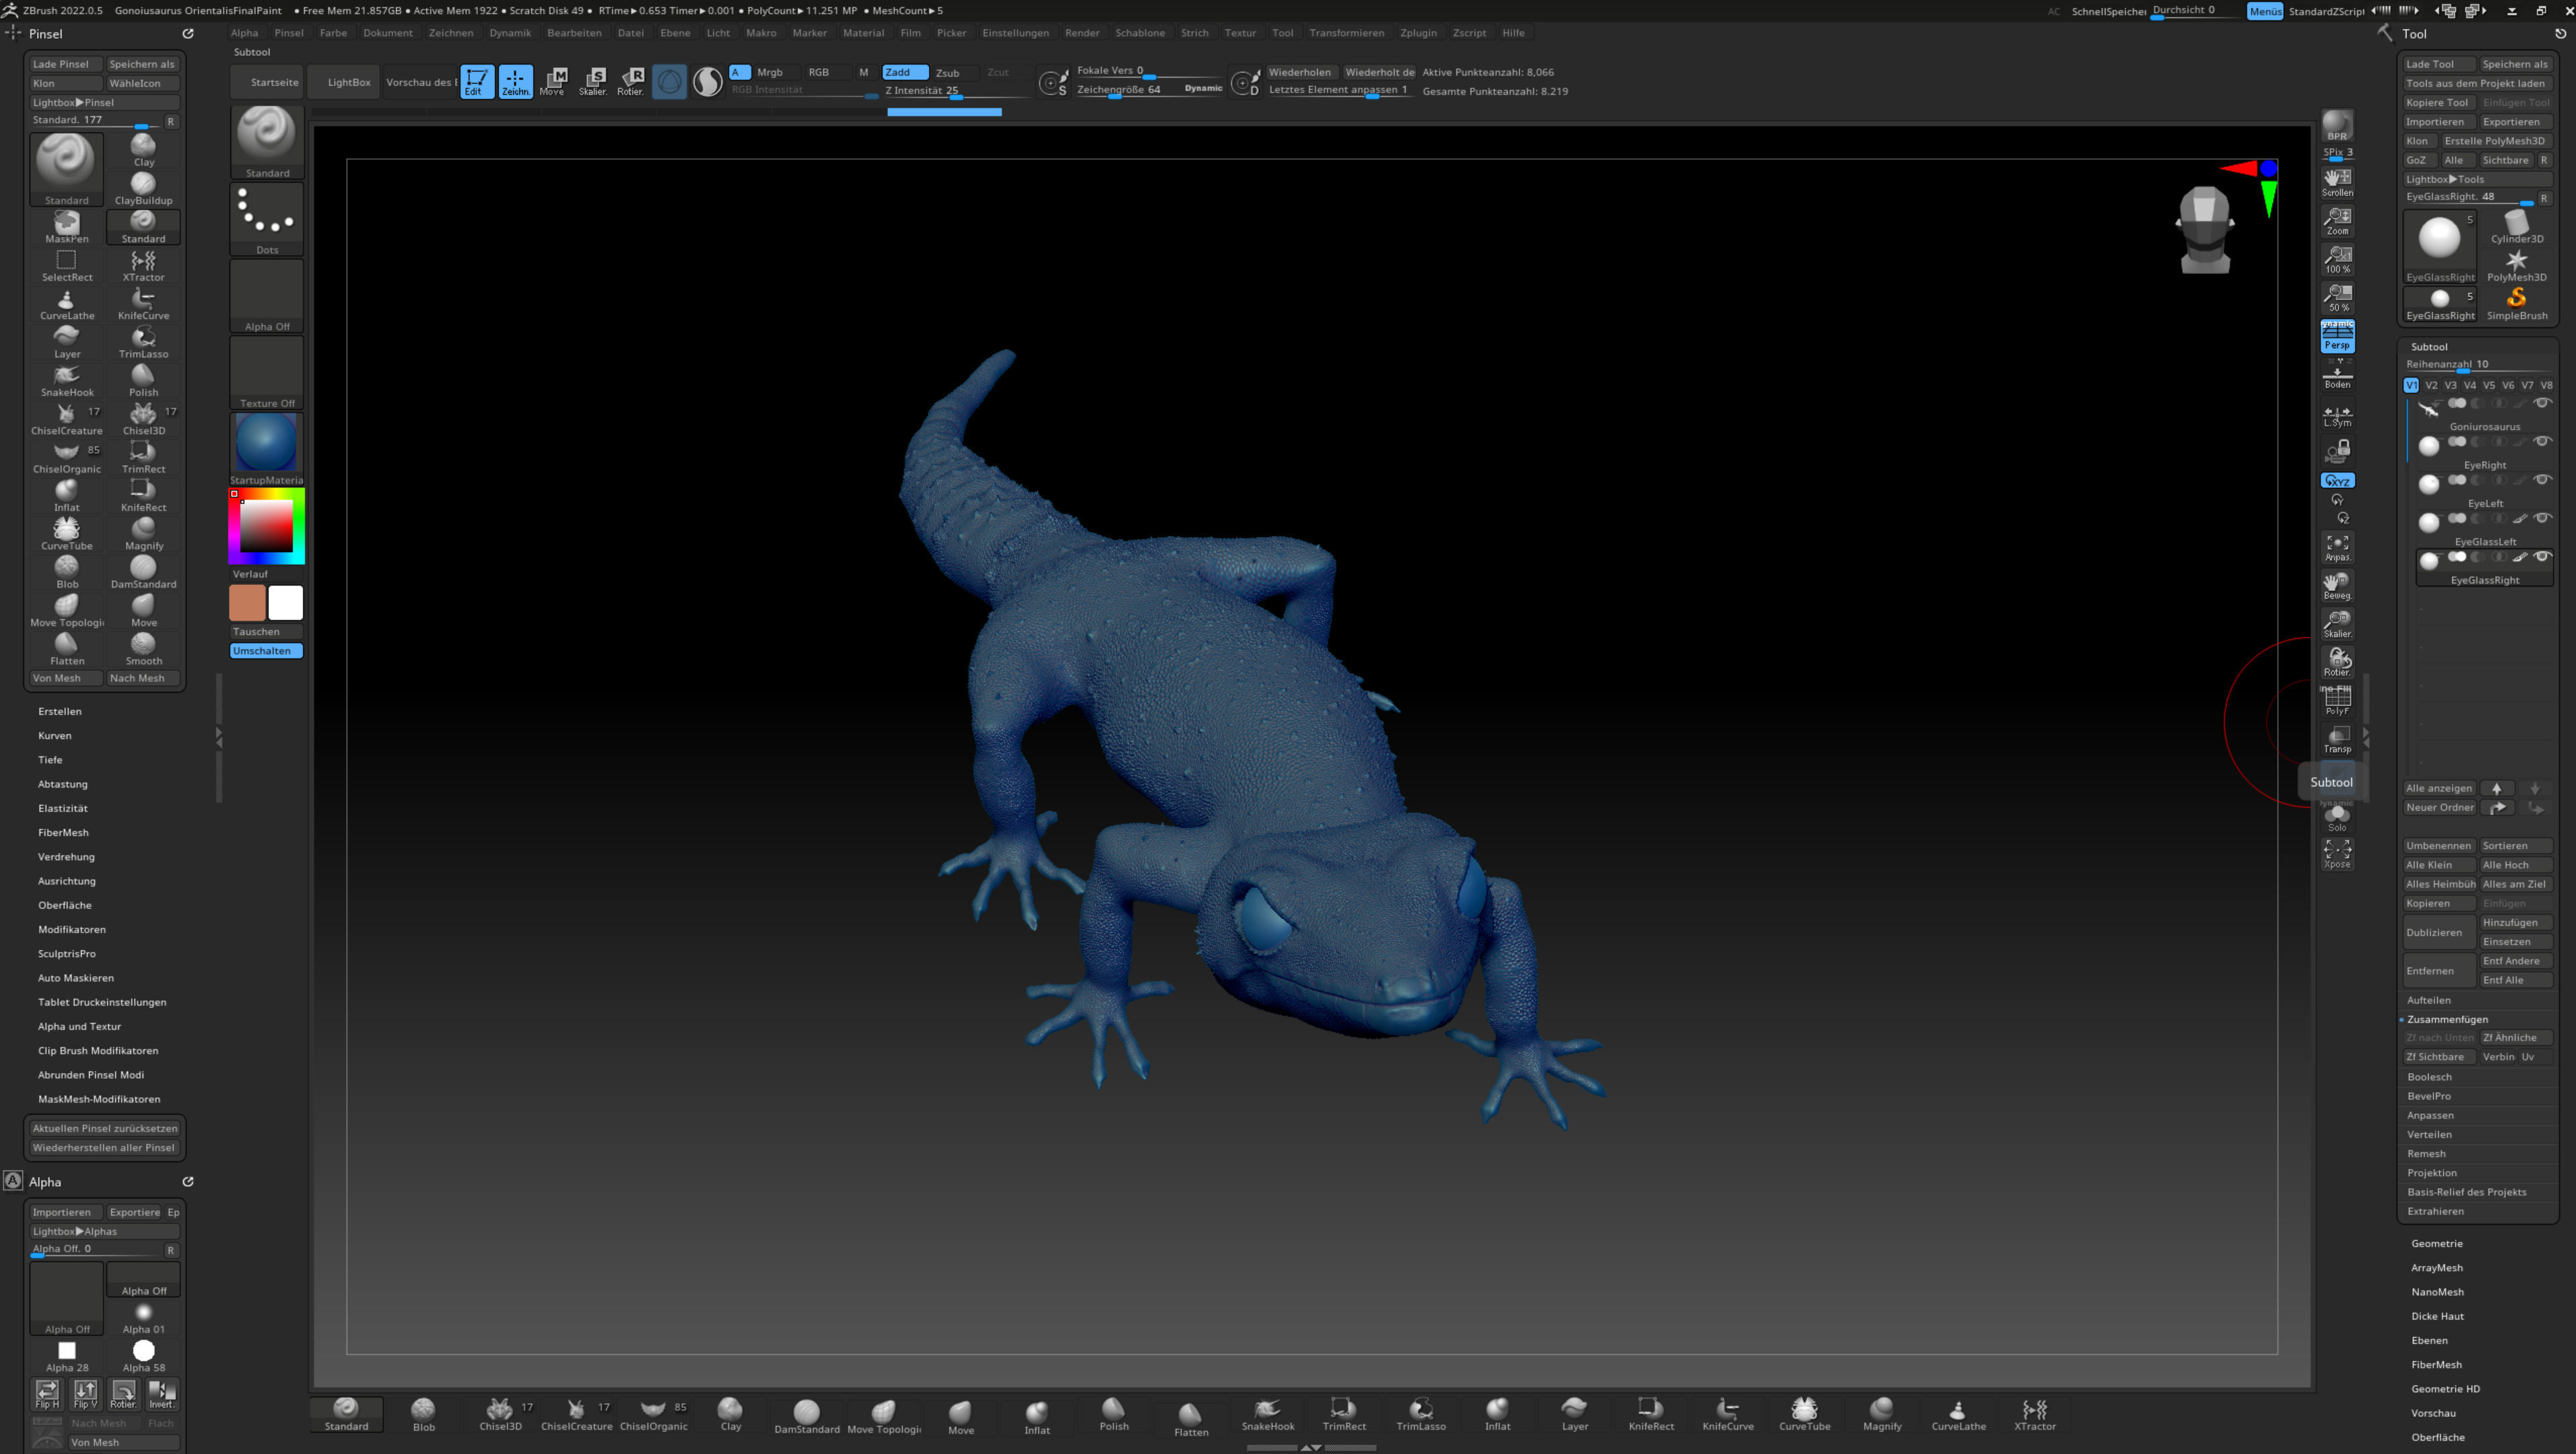Viewport: 2576px width, 1454px height.
Task: Open the LightBox tab
Action: pos(344,82)
